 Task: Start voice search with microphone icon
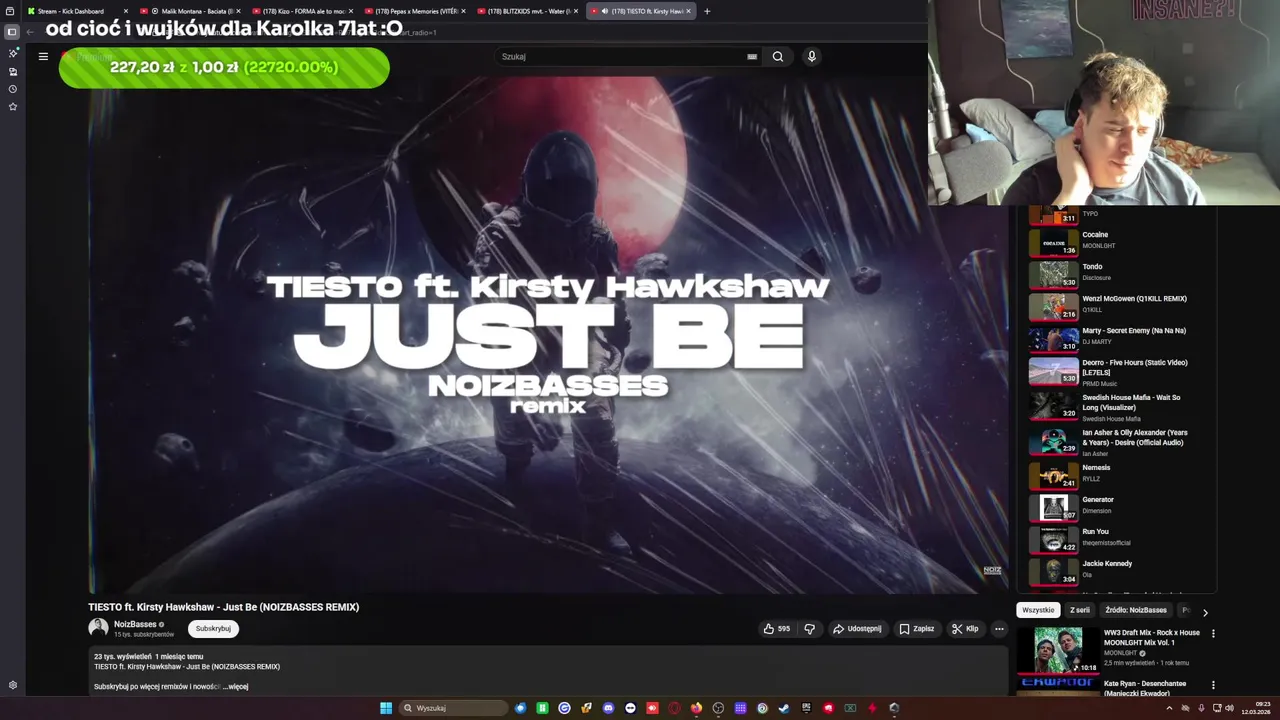[x=812, y=57]
